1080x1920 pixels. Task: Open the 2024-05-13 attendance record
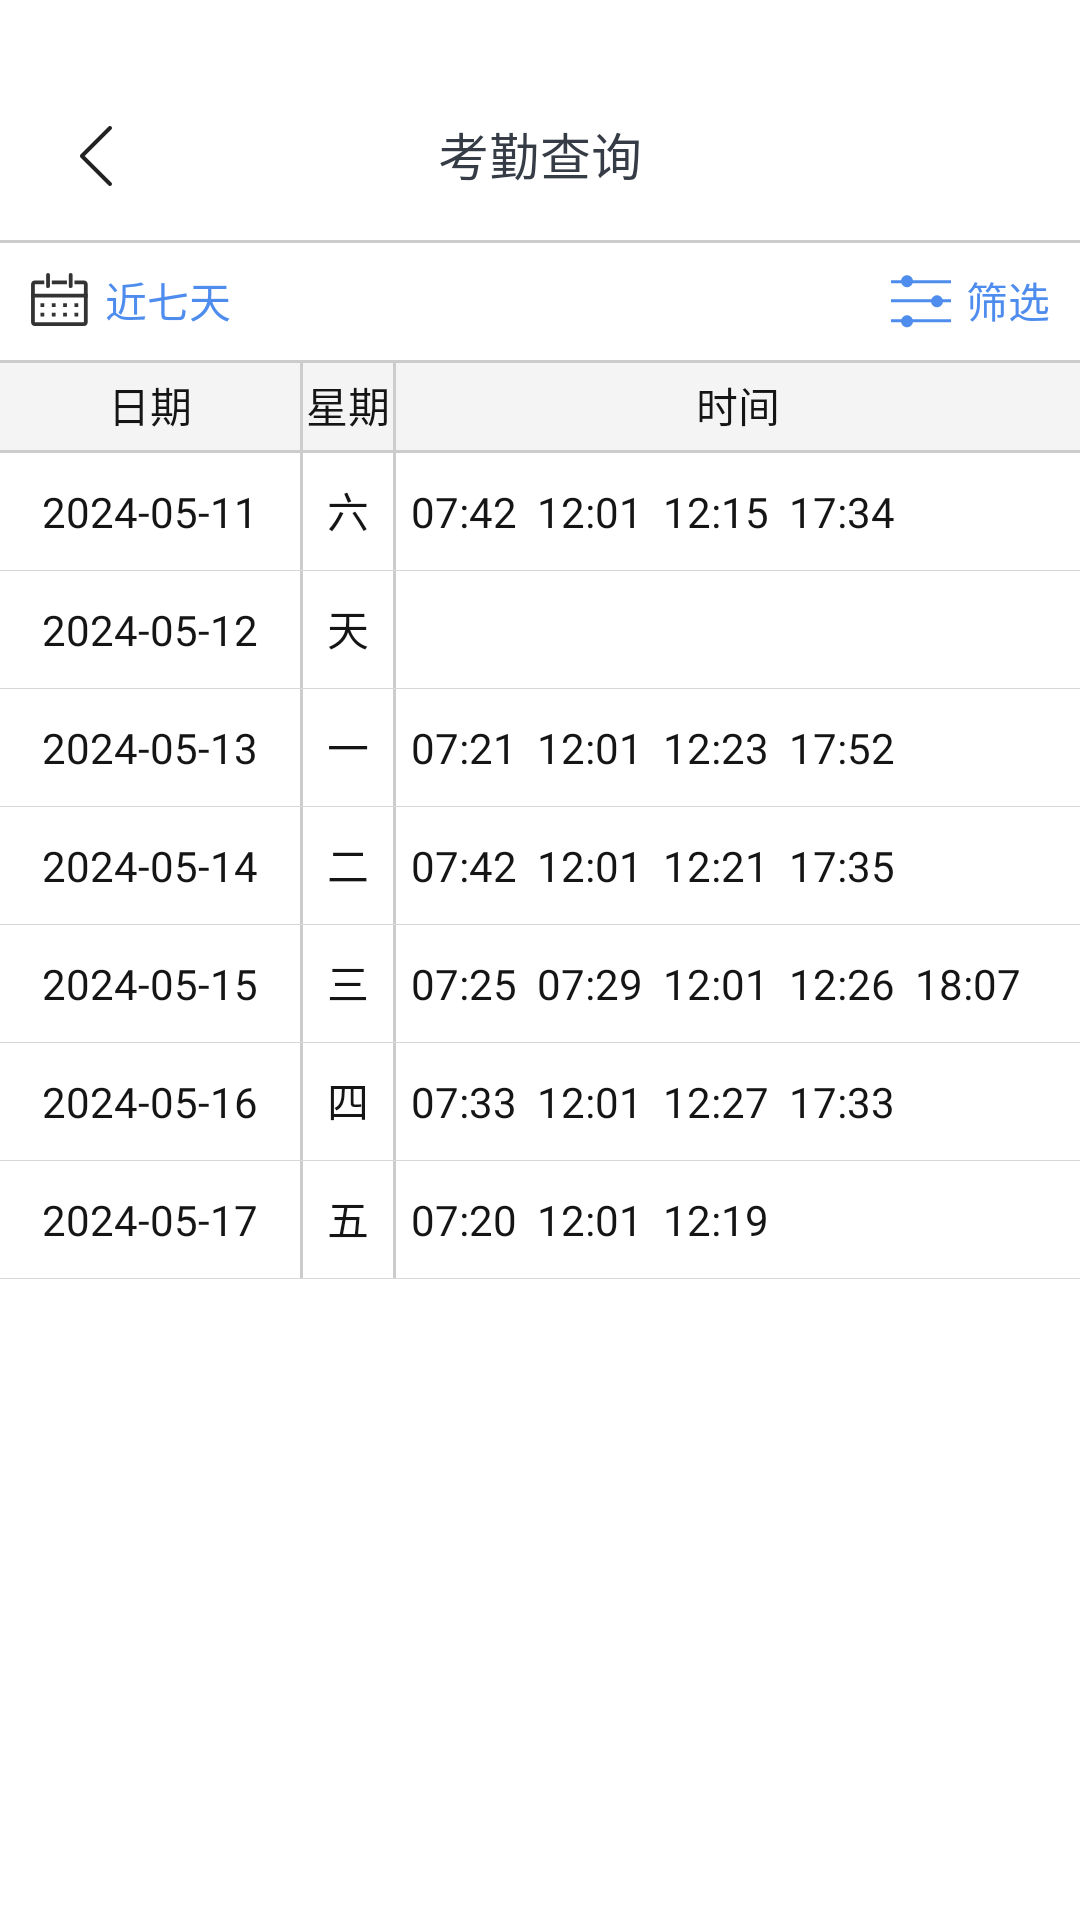point(150,749)
